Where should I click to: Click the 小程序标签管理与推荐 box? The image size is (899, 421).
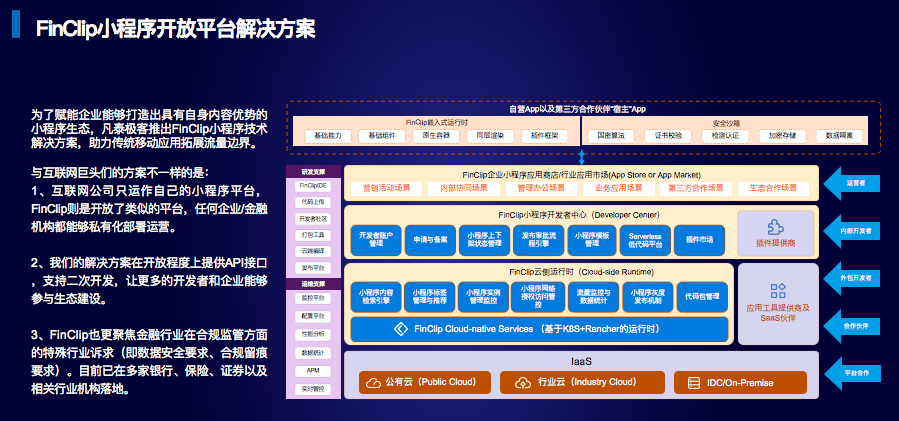coord(429,297)
